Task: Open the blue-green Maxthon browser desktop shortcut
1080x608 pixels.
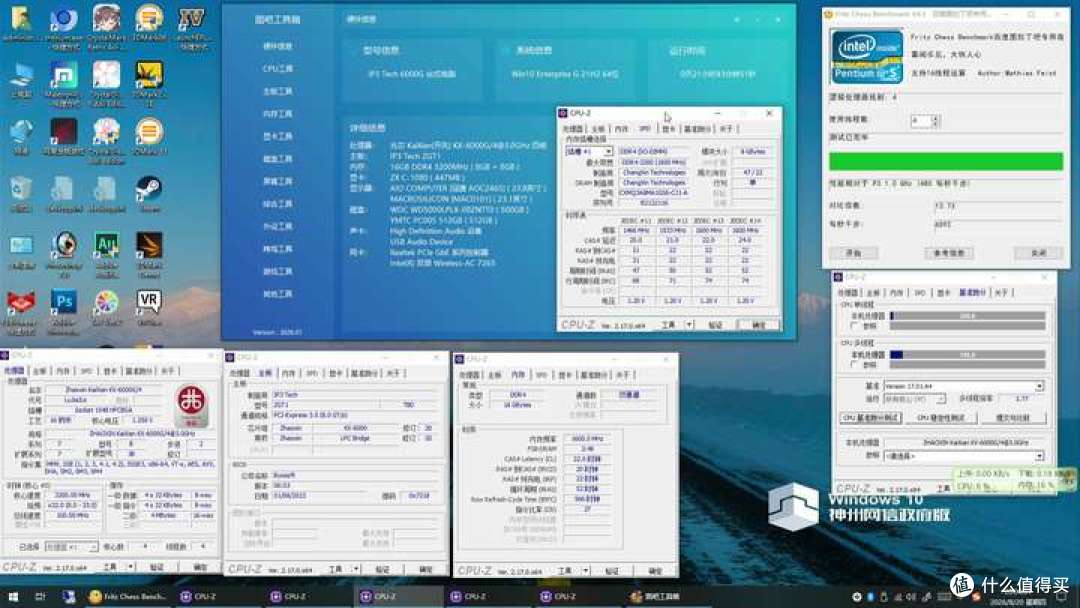Action: tap(64, 76)
